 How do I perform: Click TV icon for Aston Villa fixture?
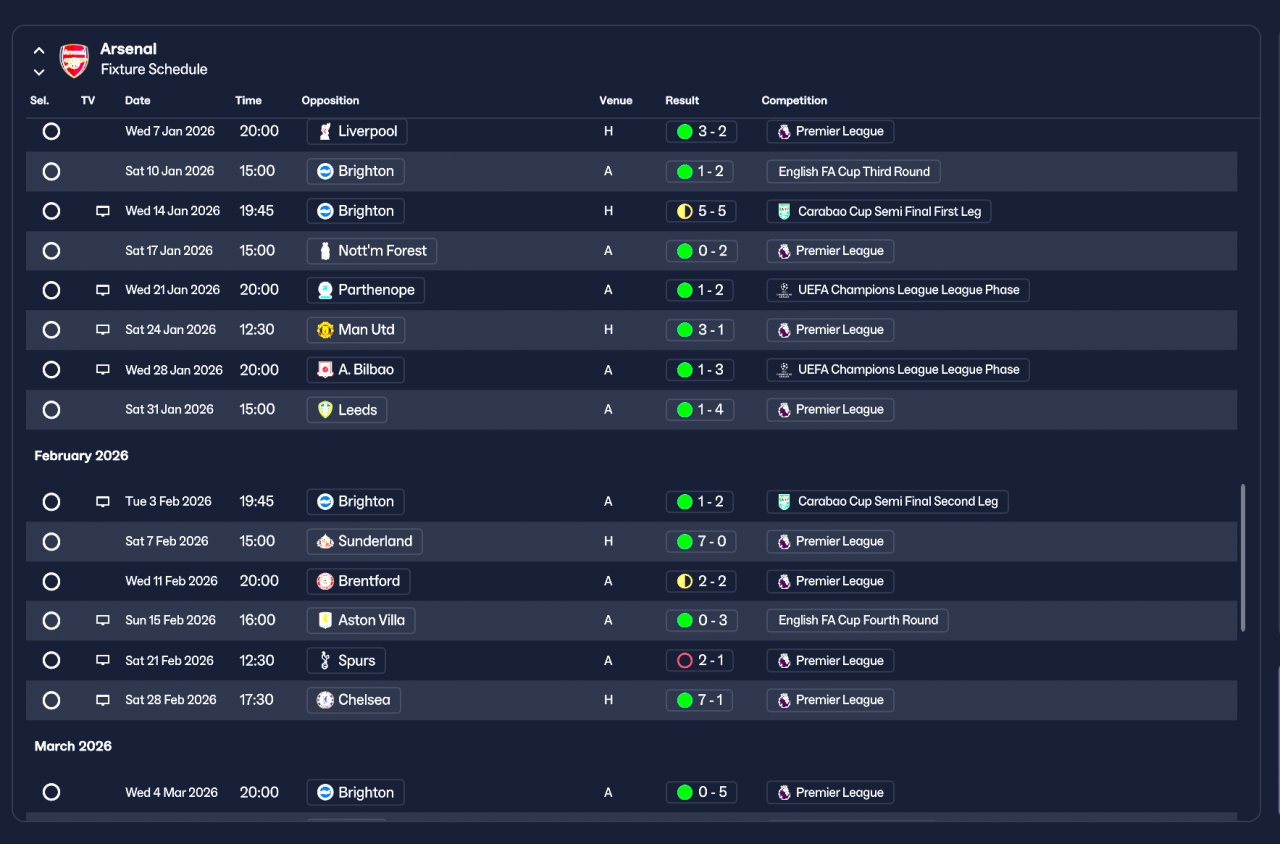(102, 620)
